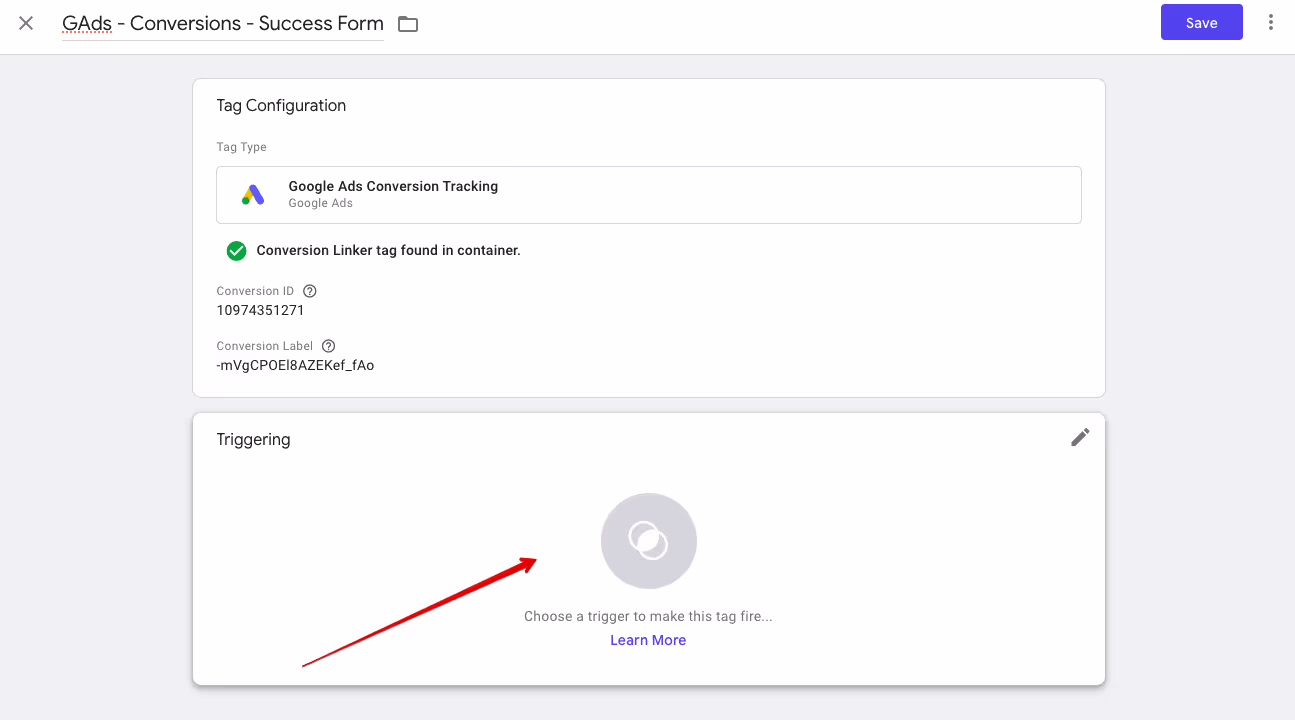Click the green Conversion Linker checkmark icon
The width and height of the screenshot is (1295, 720).
[236, 251]
